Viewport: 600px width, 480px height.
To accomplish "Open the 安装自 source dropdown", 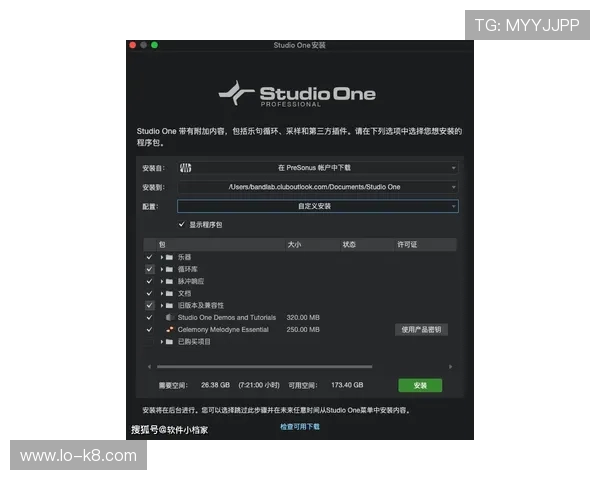I will pyautogui.click(x=318, y=168).
